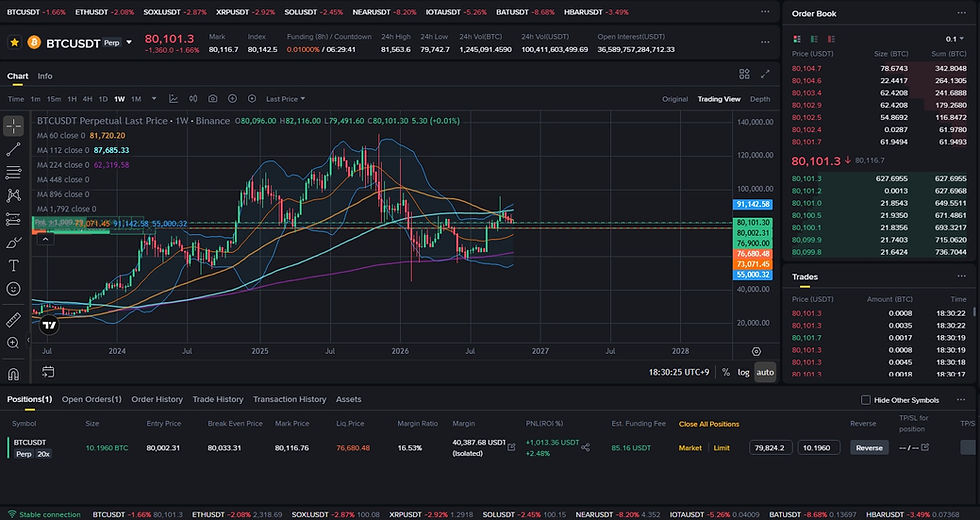Click Close All Positions

click(709, 424)
